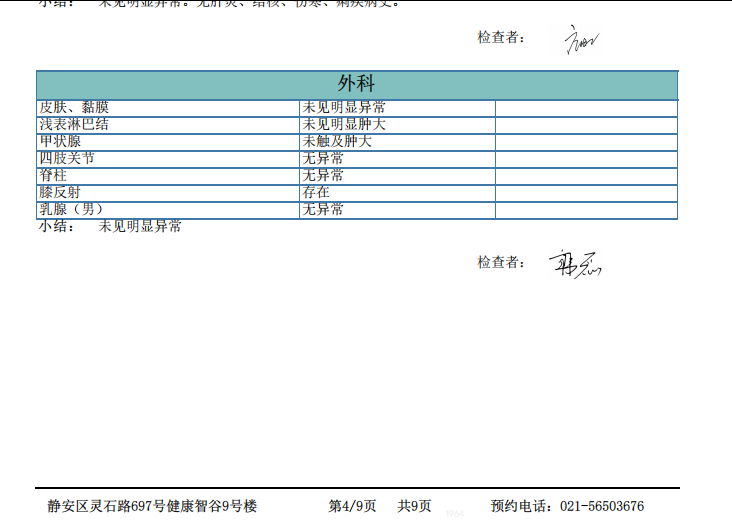Select the 甲状腺 row label
The width and height of the screenshot is (732, 525).
[x=60, y=142]
